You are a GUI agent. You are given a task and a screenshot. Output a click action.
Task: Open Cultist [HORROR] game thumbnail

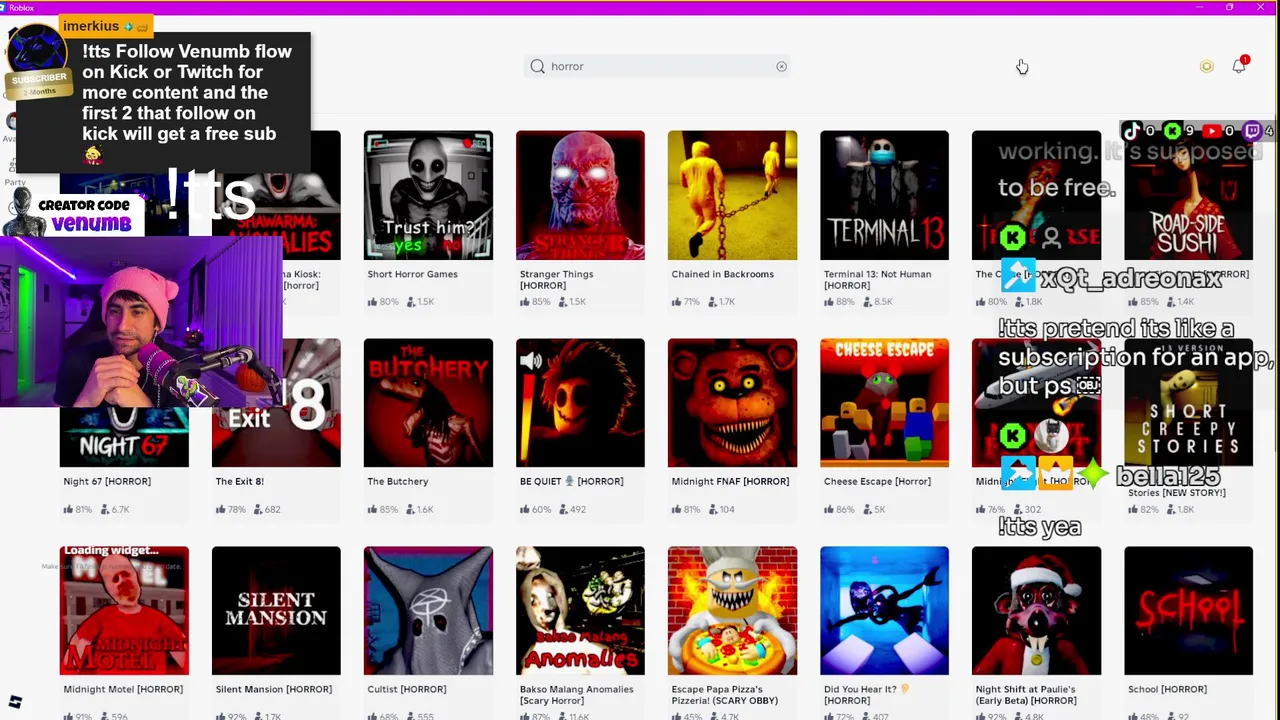click(428, 611)
